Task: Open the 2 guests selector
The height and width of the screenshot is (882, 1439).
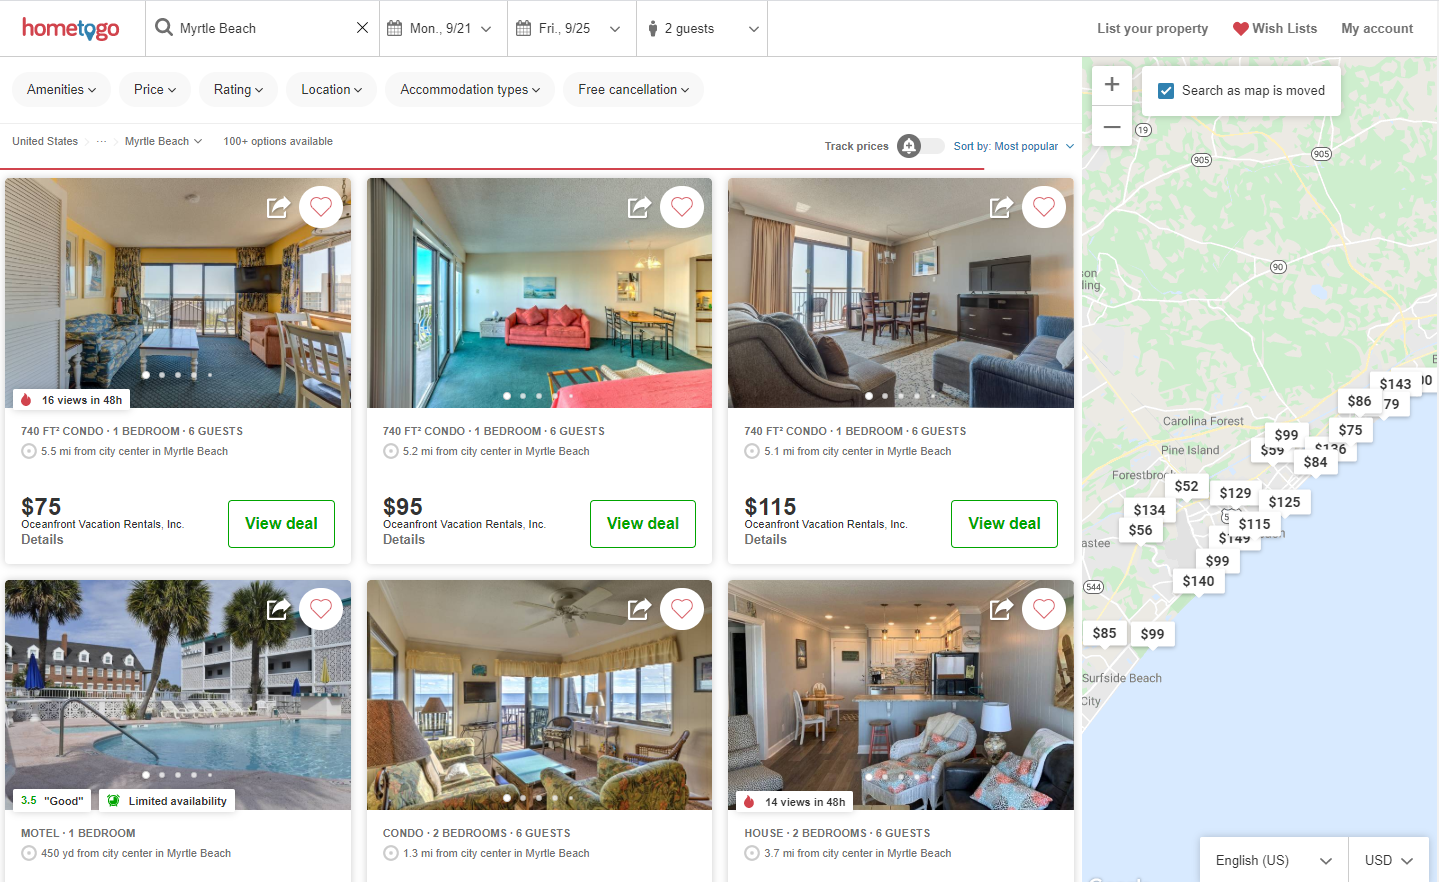Action: tap(702, 28)
